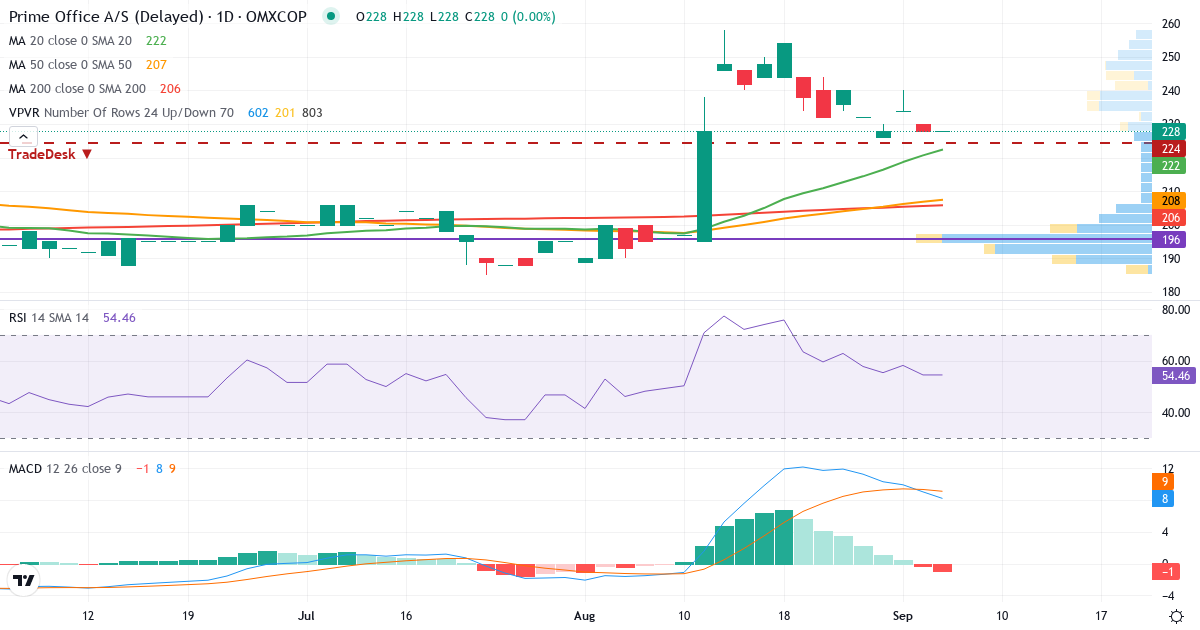This screenshot has height=630, width=1200.
Task: Click the purple RSI 54.46 scale label
Action: 1172,376
